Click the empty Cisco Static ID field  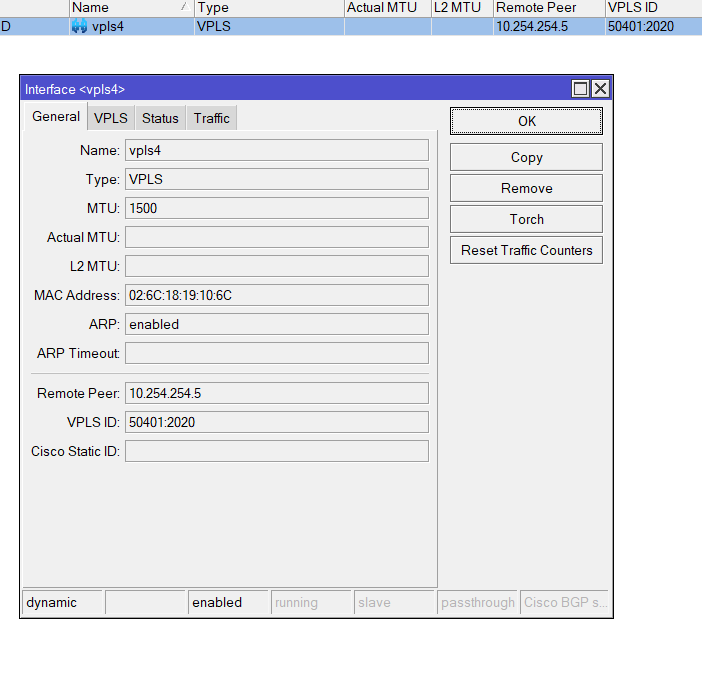pyautogui.click(x=277, y=451)
